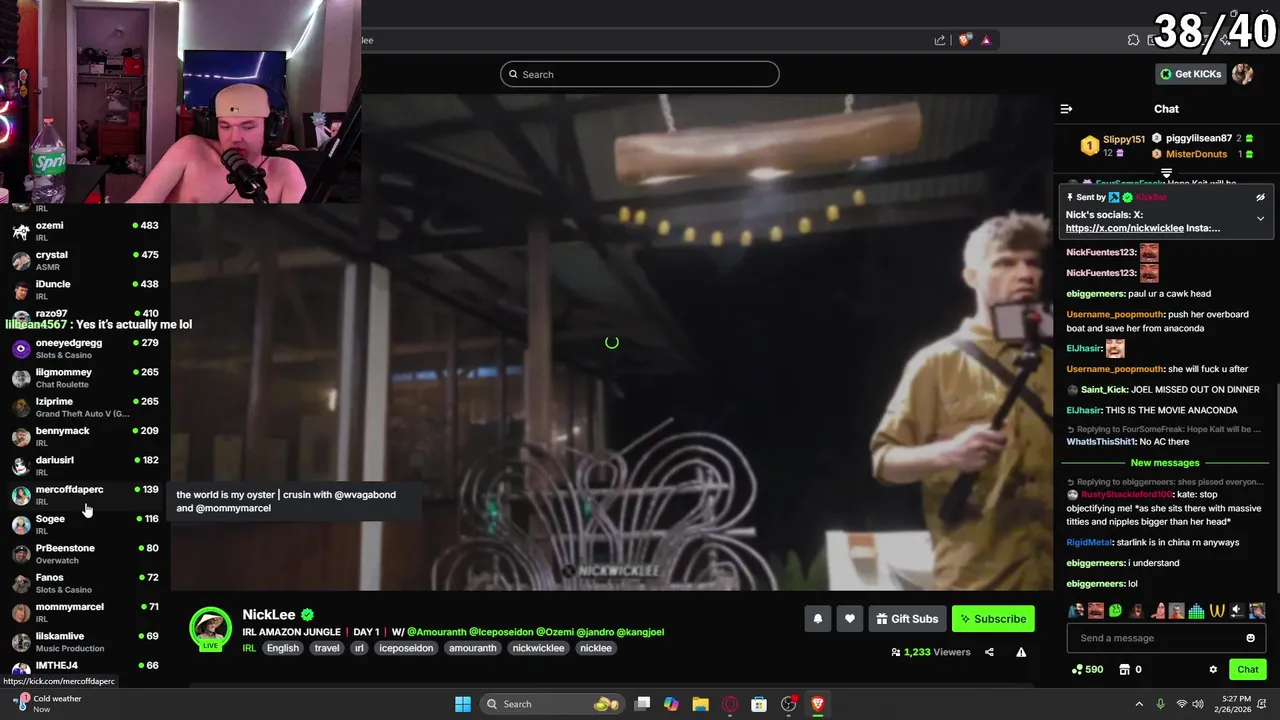
Task: Show hidden system tray icons
Action: click(x=1138, y=704)
